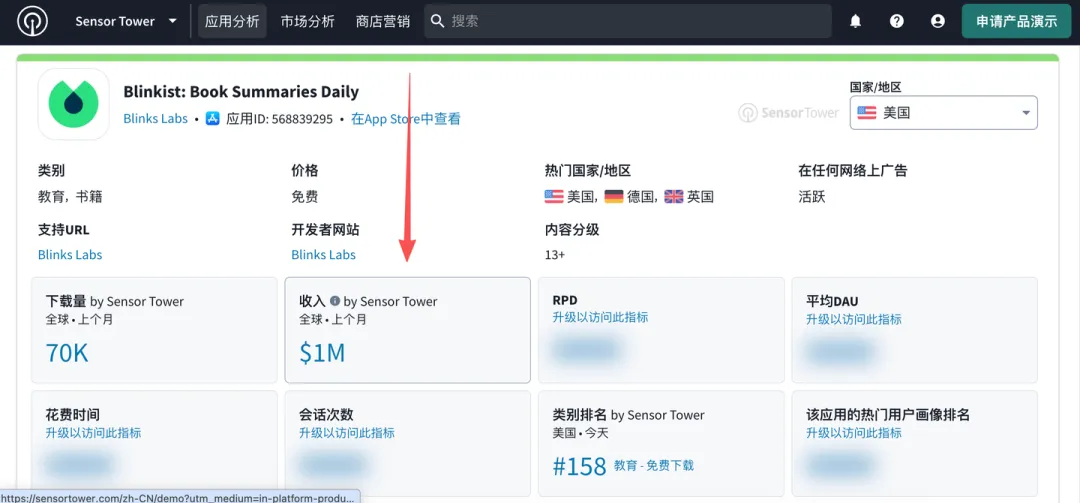Click the info icon beside 收入
Viewport: 1080px width, 503px height.
335,301
